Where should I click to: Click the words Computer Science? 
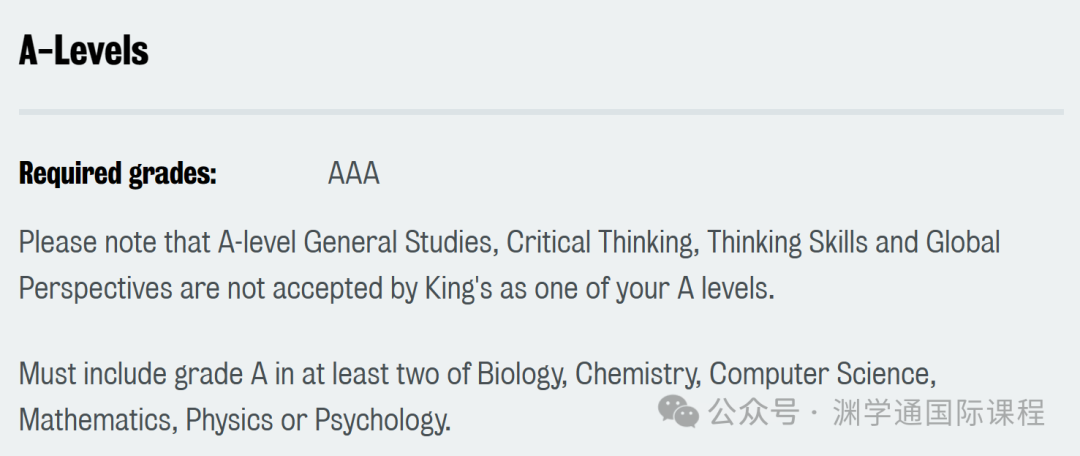coord(822,374)
